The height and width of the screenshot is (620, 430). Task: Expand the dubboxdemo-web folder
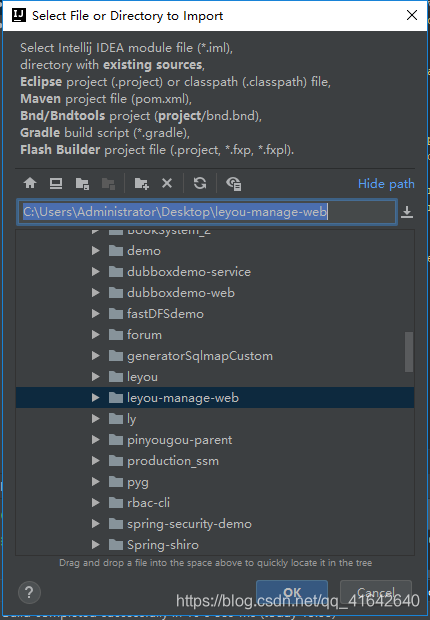point(95,293)
